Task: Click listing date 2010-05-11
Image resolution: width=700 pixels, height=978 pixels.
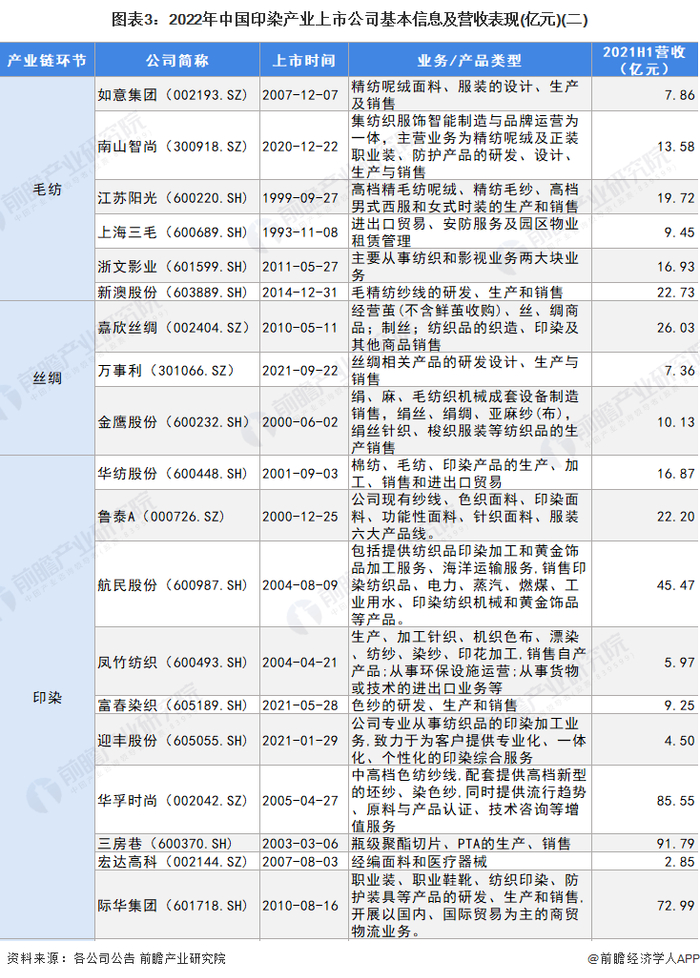Action: [300, 327]
